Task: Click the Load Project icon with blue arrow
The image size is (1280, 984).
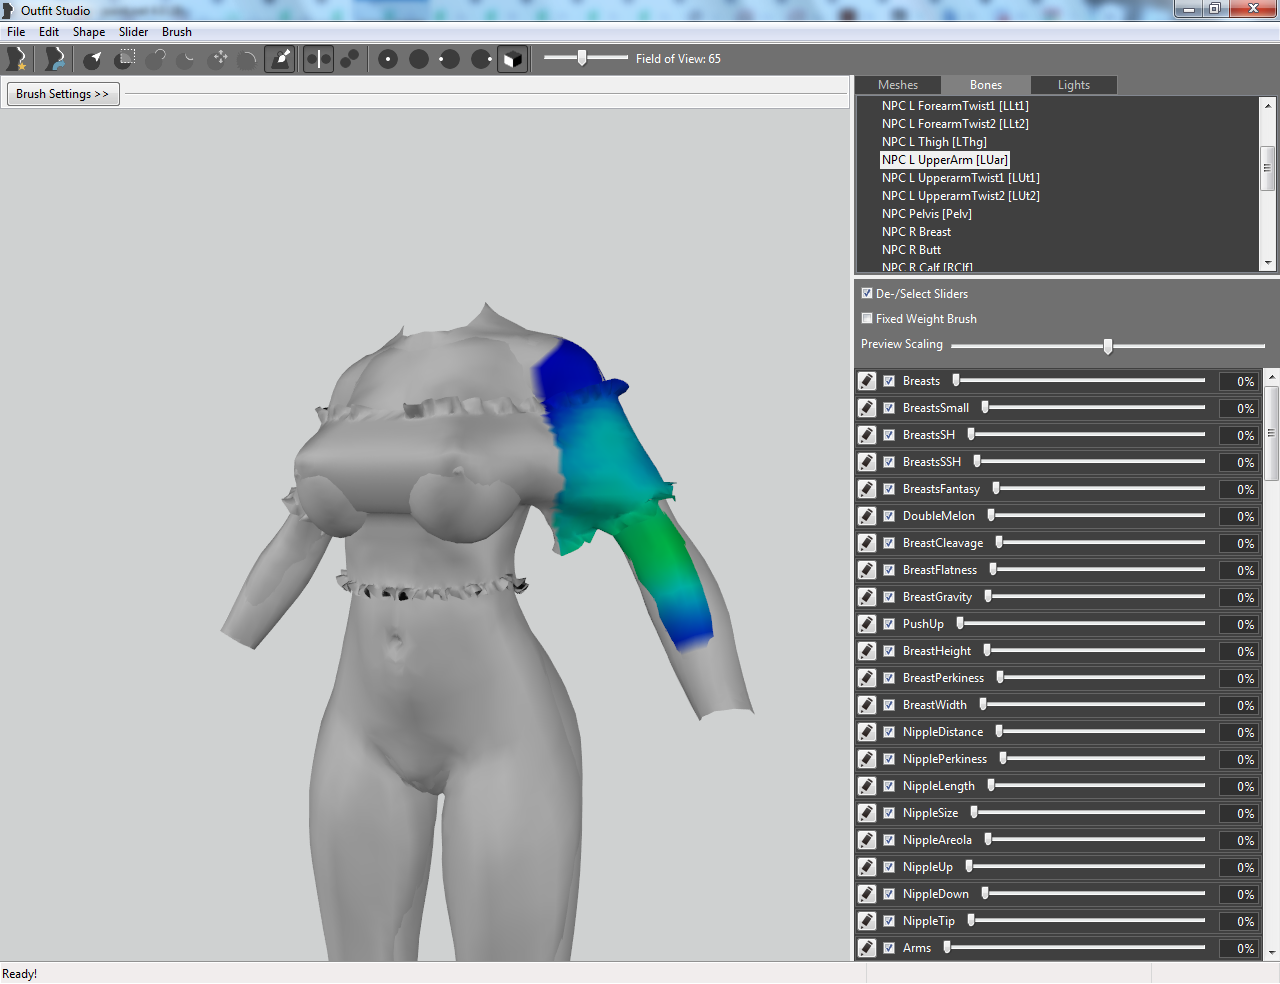Action: pos(55,59)
